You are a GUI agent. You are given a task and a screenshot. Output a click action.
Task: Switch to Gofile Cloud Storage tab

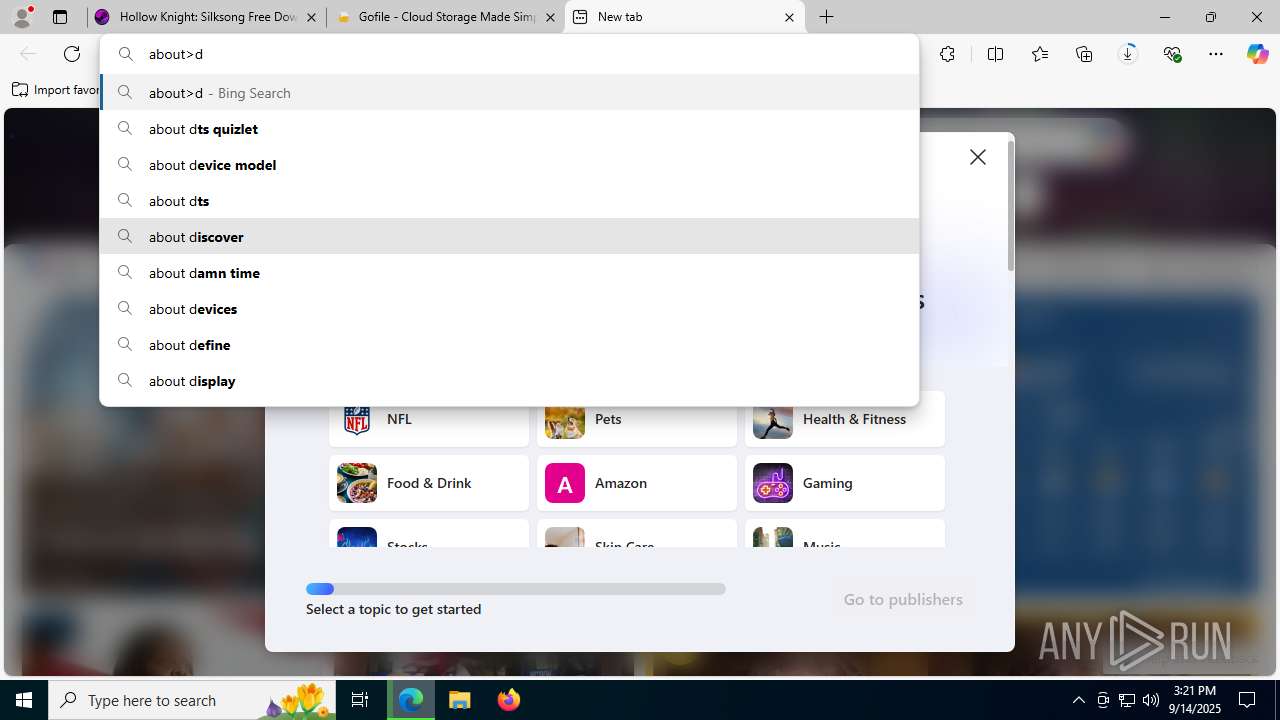click(446, 17)
